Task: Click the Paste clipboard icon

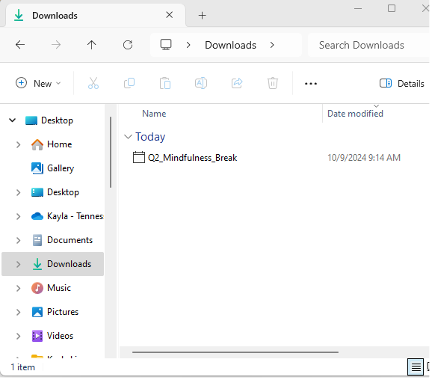Action: point(165,83)
